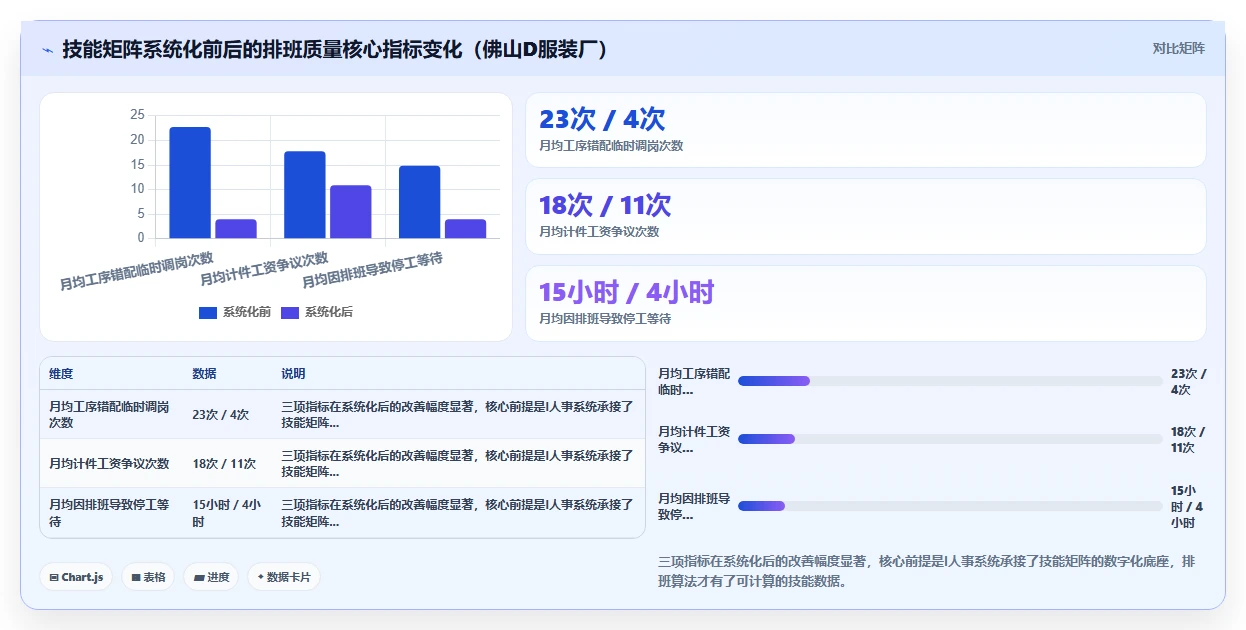Click the 对比矩阵 label in the header

click(1178, 48)
